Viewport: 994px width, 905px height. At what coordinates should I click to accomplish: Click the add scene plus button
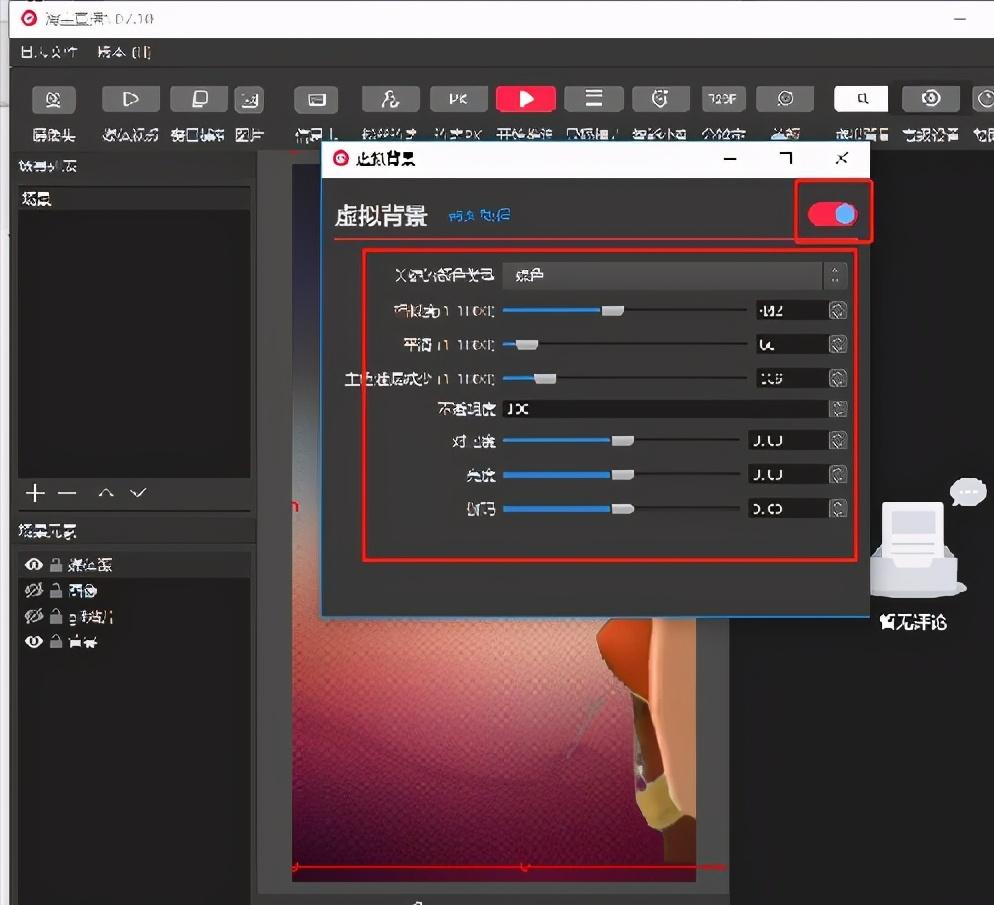(x=34, y=493)
